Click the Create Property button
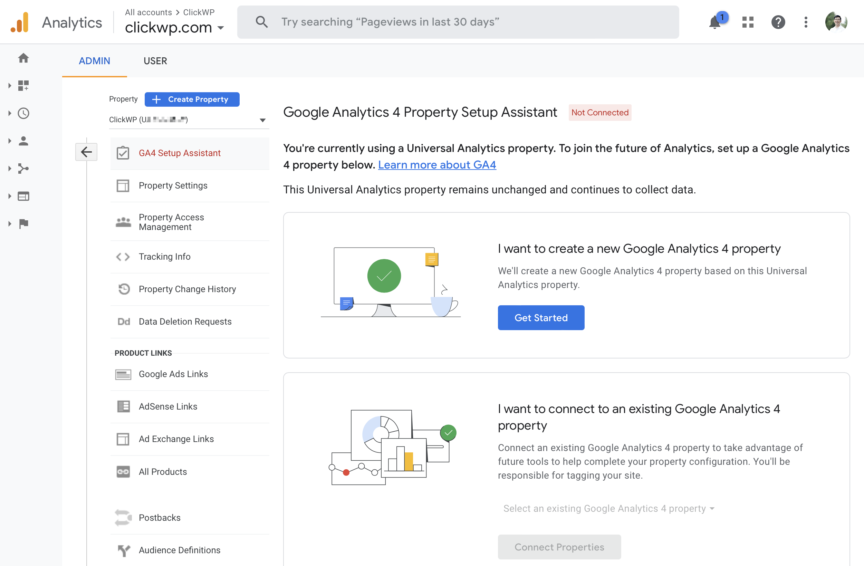Image resolution: width=864 pixels, height=566 pixels. coord(192,99)
